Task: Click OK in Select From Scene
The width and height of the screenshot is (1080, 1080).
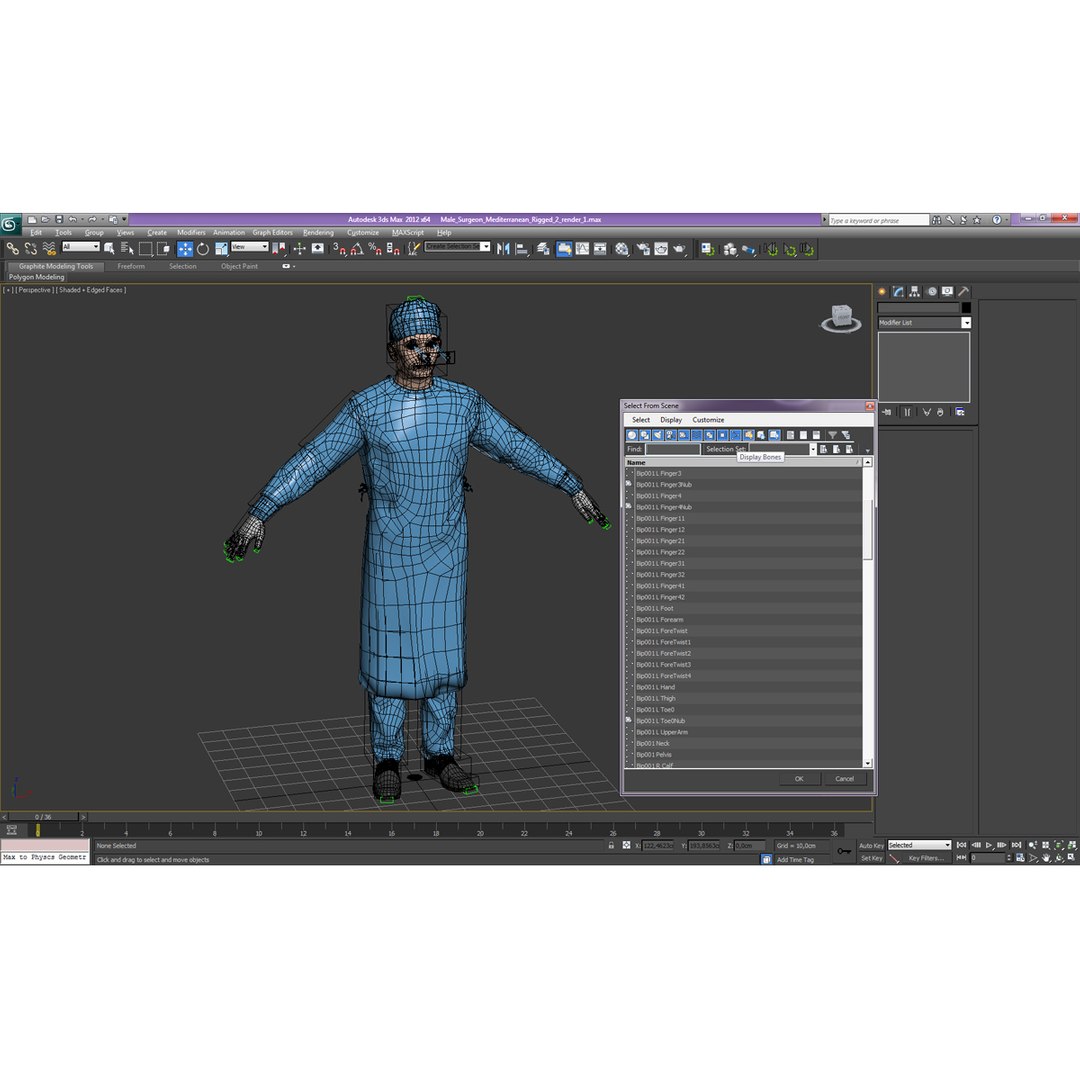Action: pos(799,779)
